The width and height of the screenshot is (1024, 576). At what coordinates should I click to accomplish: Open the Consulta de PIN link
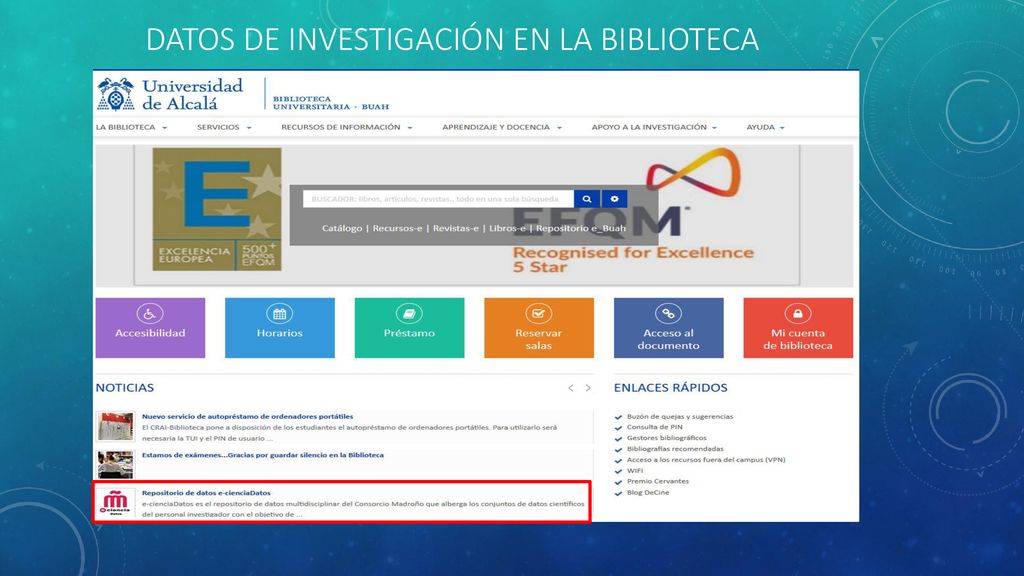pos(654,427)
